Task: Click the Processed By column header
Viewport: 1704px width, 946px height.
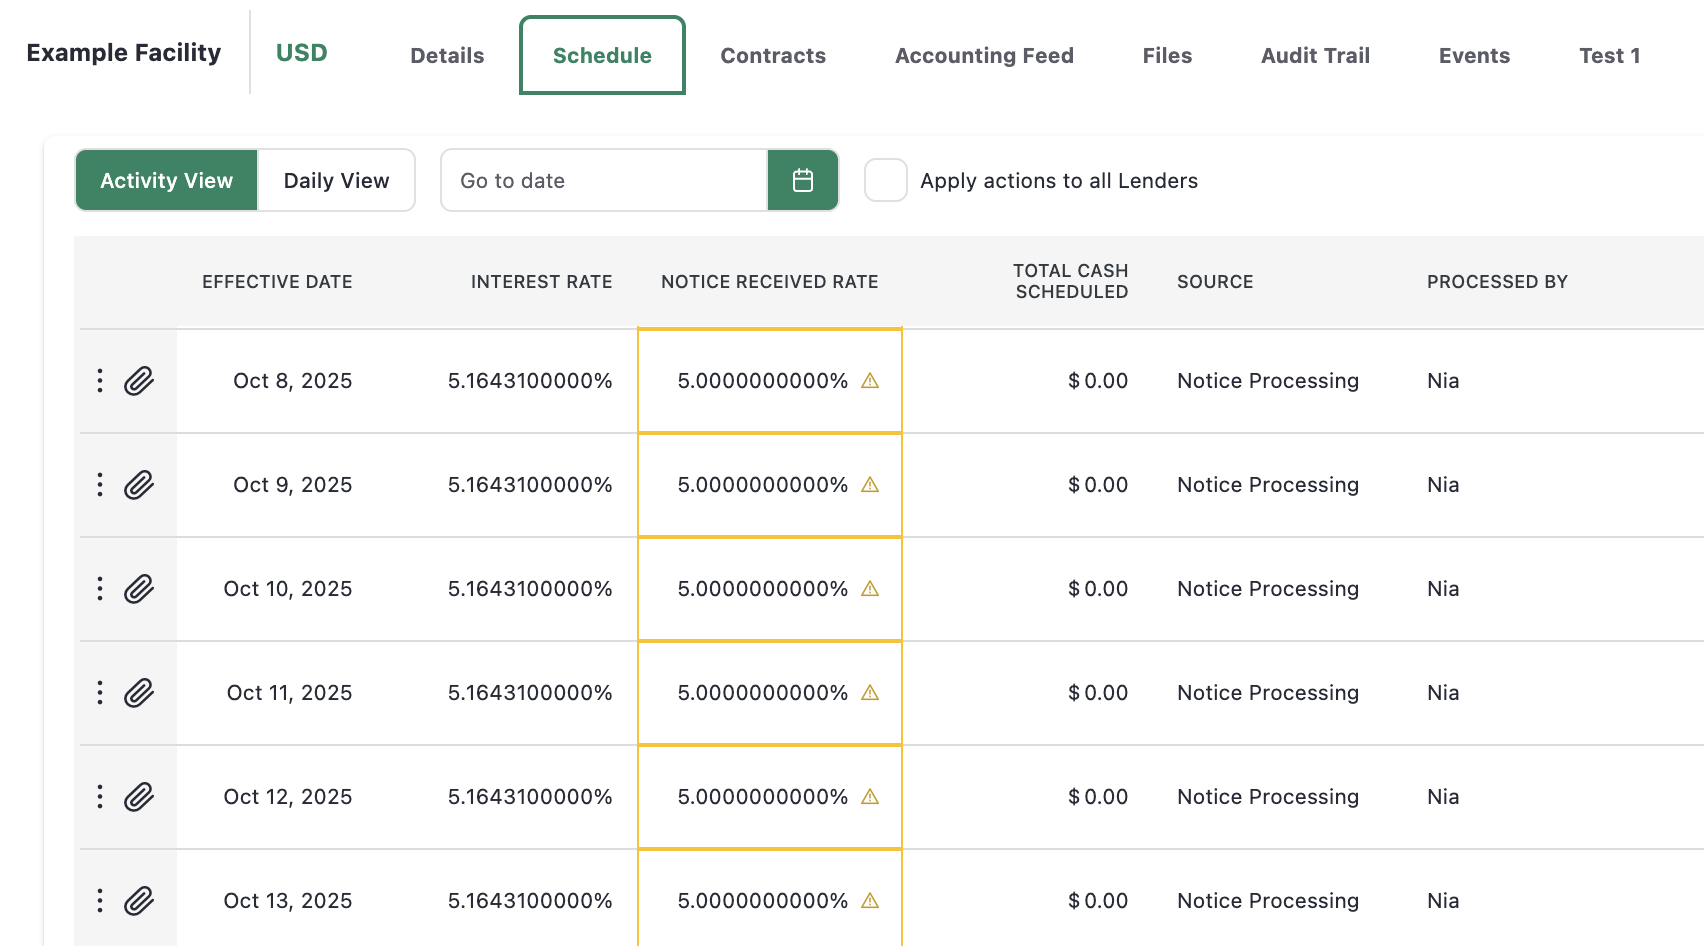Action: pyautogui.click(x=1497, y=282)
